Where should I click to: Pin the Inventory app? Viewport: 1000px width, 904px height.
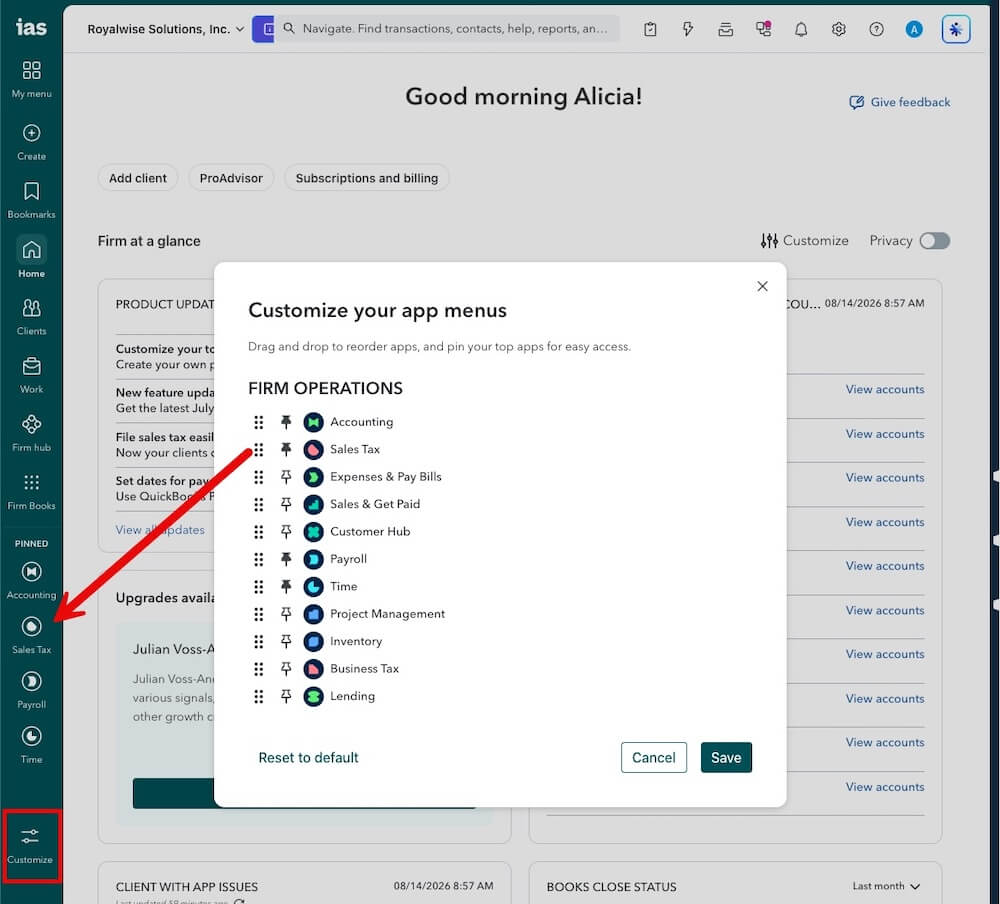coord(286,642)
